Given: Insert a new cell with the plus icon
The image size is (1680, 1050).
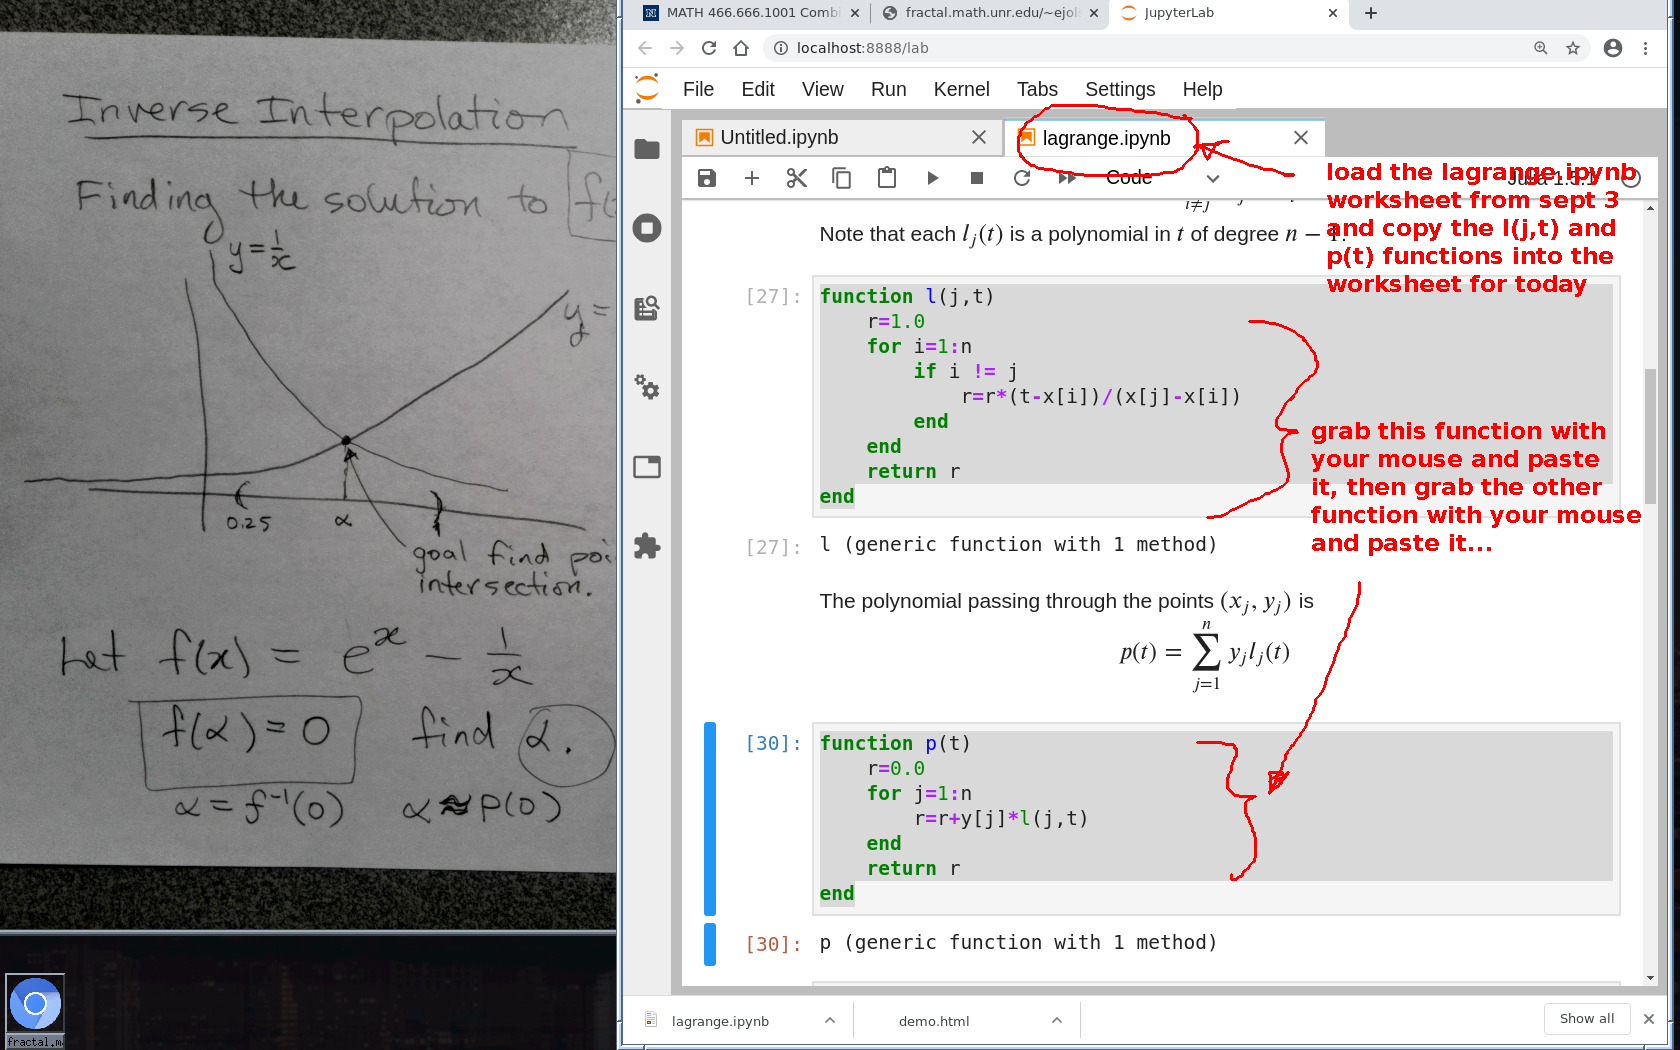Looking at the screenshot, I should coord(752,178).
